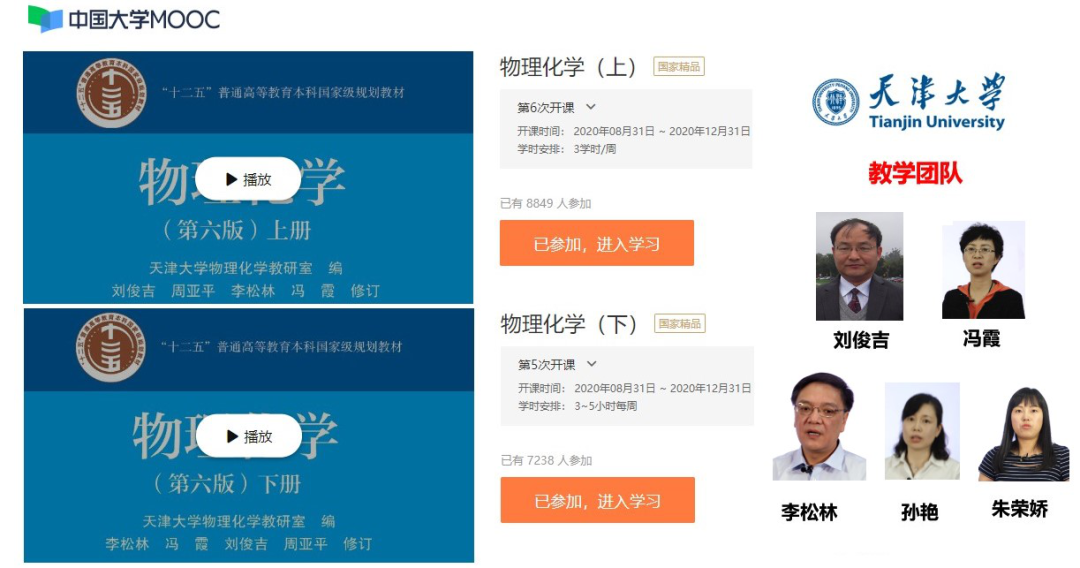
Task: Click the 国家精品 badge beside 物理化学（下）
Action: click(679, 324)
